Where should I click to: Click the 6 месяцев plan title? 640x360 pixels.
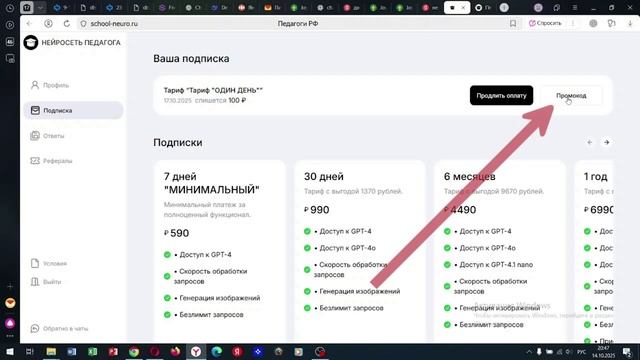(x=469, y=176)
